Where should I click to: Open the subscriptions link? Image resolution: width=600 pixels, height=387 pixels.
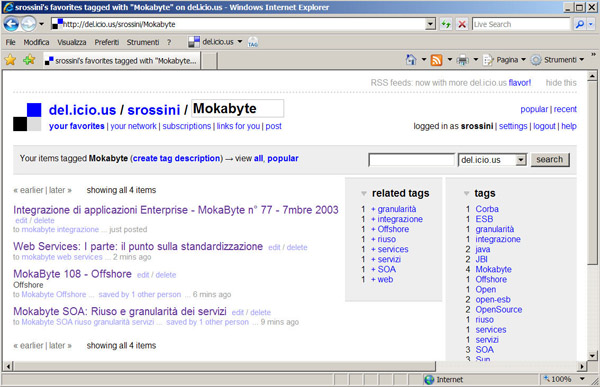coord(186,126)
